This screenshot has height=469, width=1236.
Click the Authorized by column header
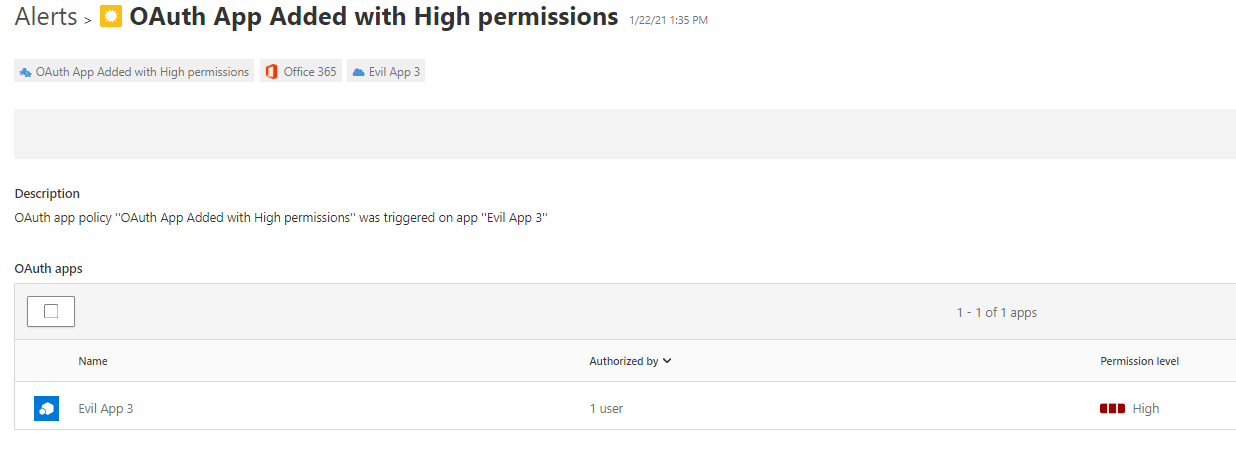[624, 361]
